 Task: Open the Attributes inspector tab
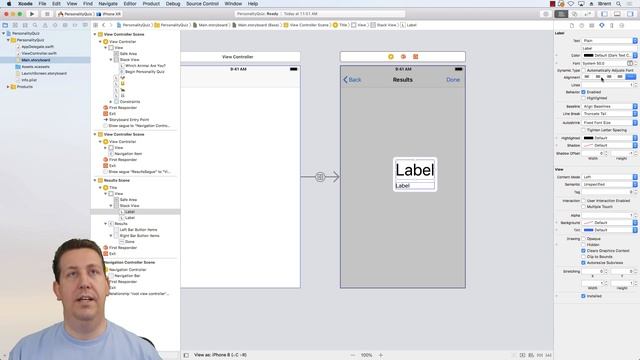602,25
